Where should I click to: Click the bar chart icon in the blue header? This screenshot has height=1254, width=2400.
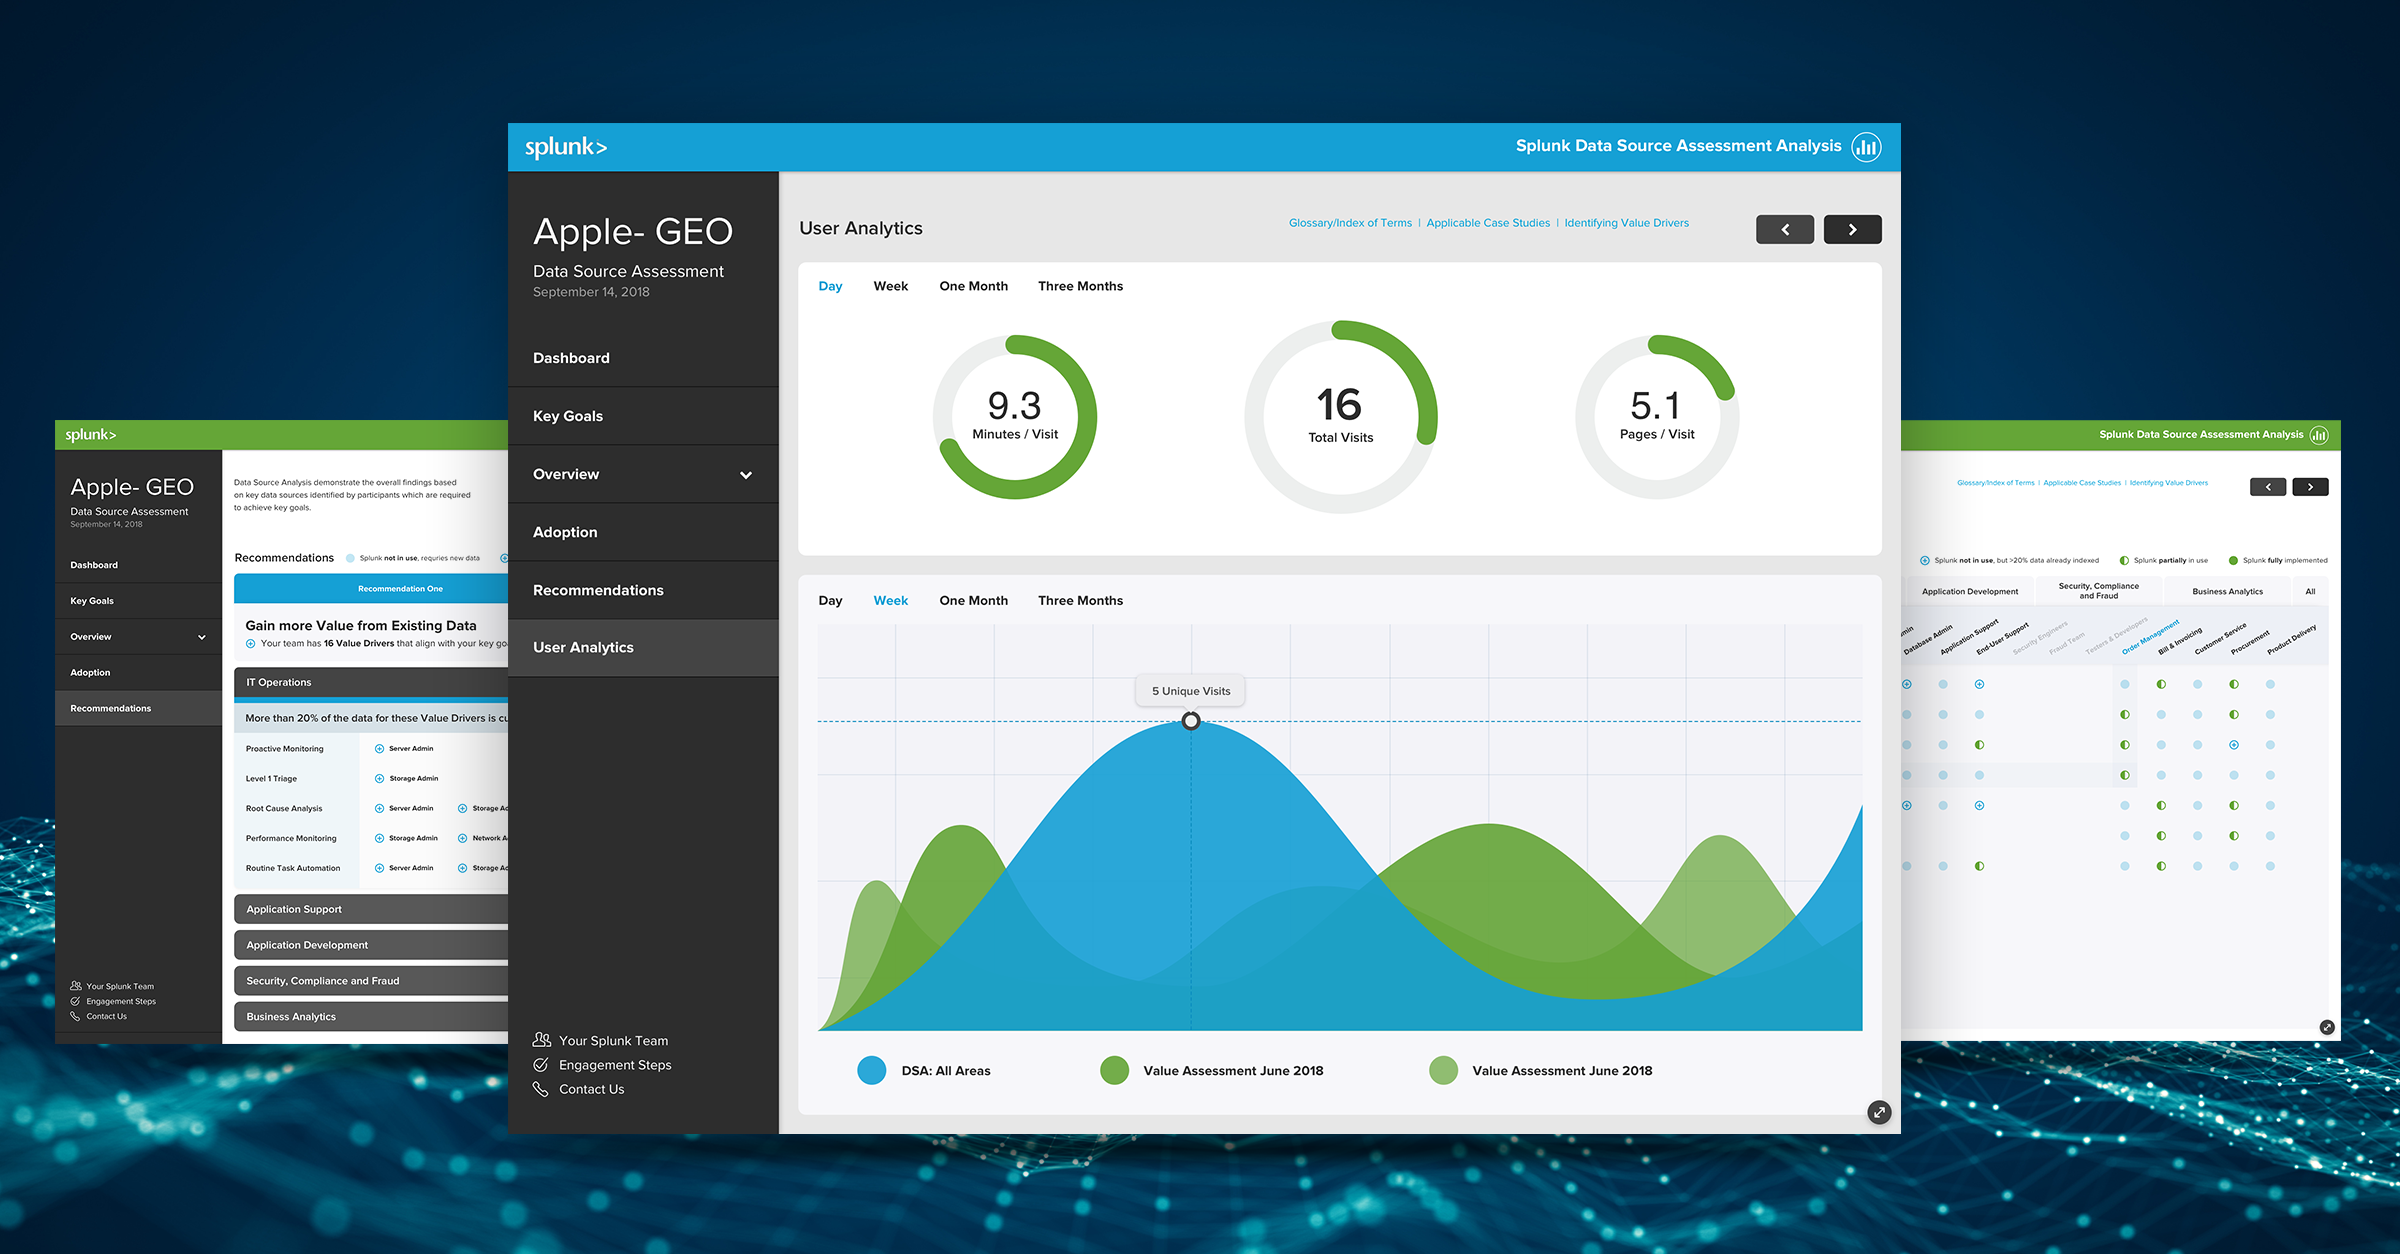tap(1866, 147)
